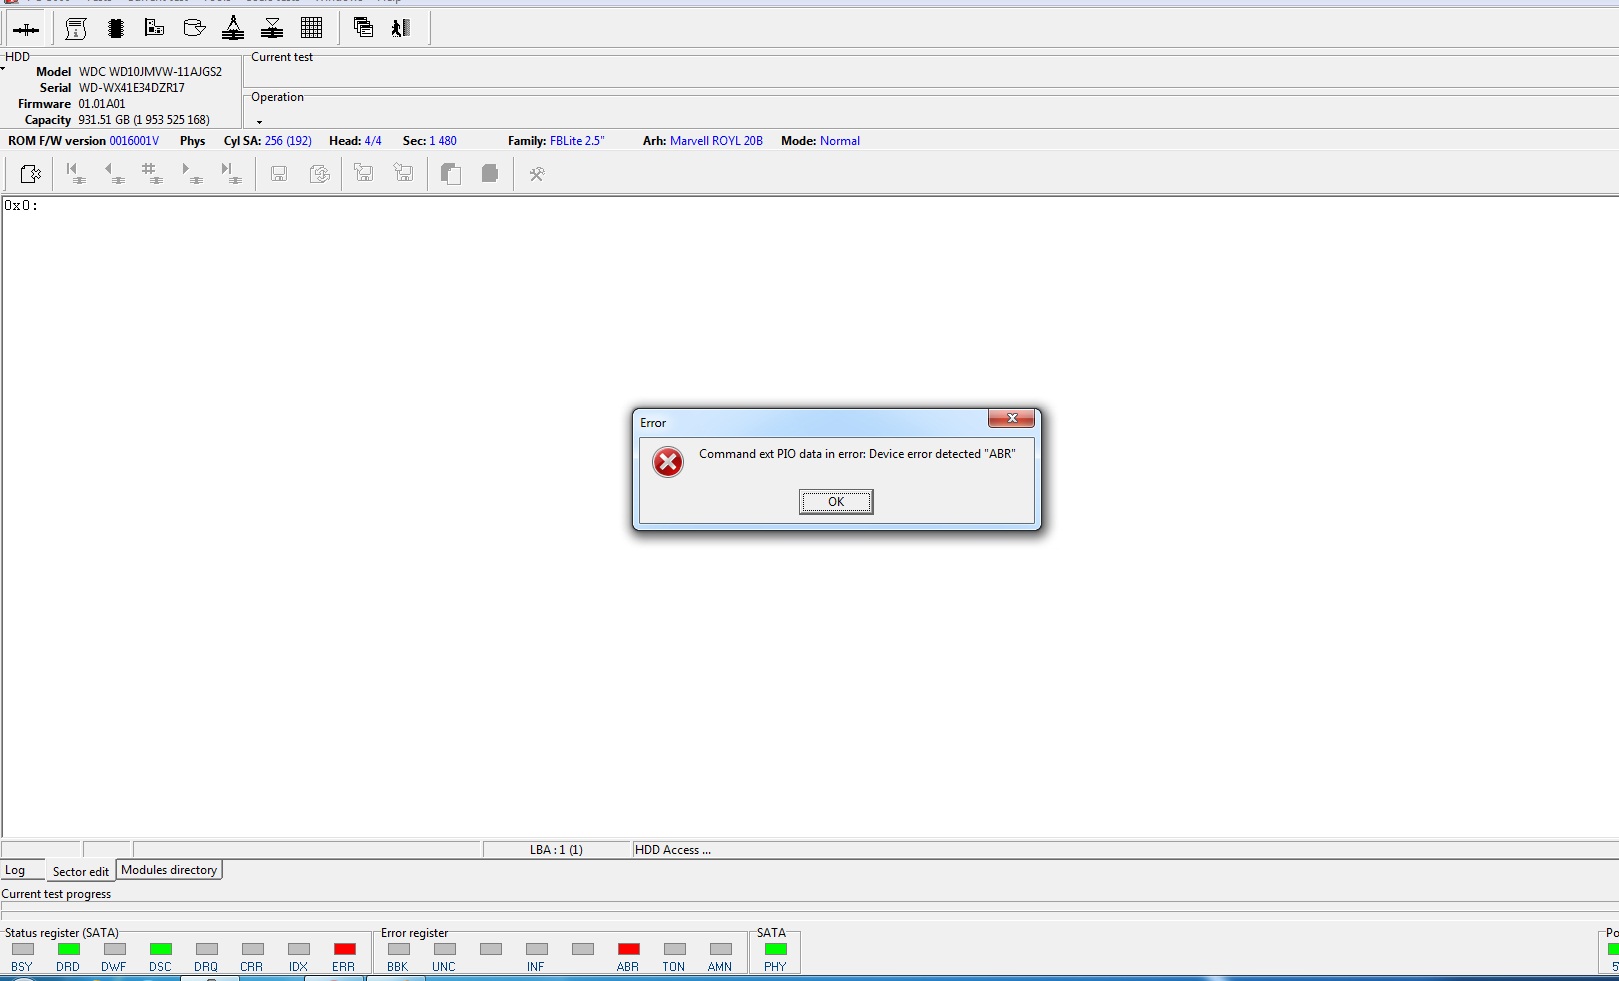Image resolution: width=1619 pixels, height=981 pixels.
Task: Click the CRR status indicator
Action: coord(253,949)
